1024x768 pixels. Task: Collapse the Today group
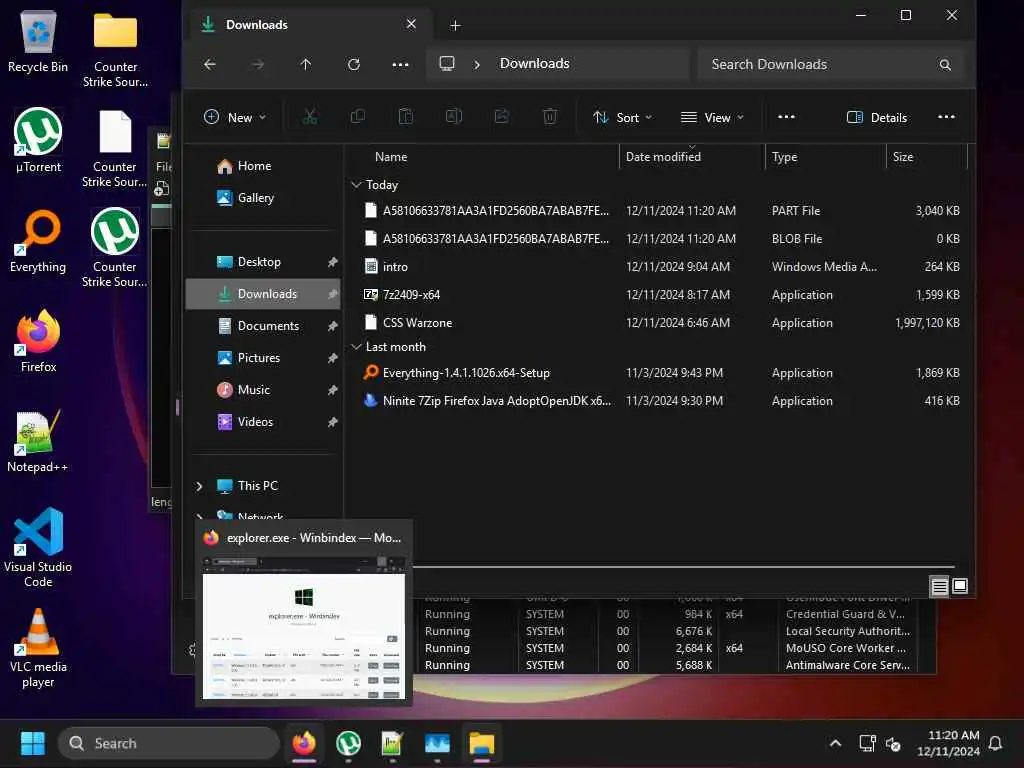pyautogui.click(x=357, y=185)
